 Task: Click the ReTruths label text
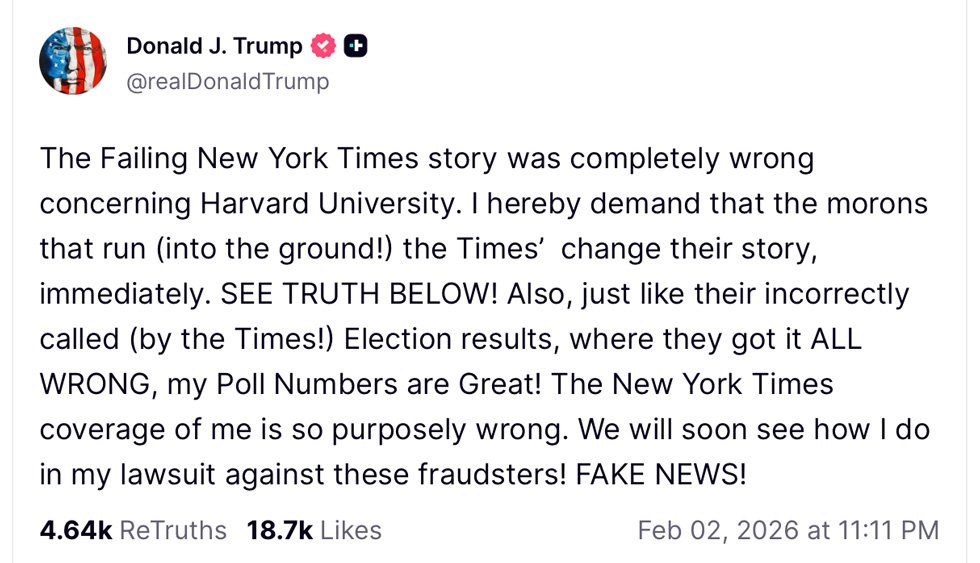[x=173, y=529]
